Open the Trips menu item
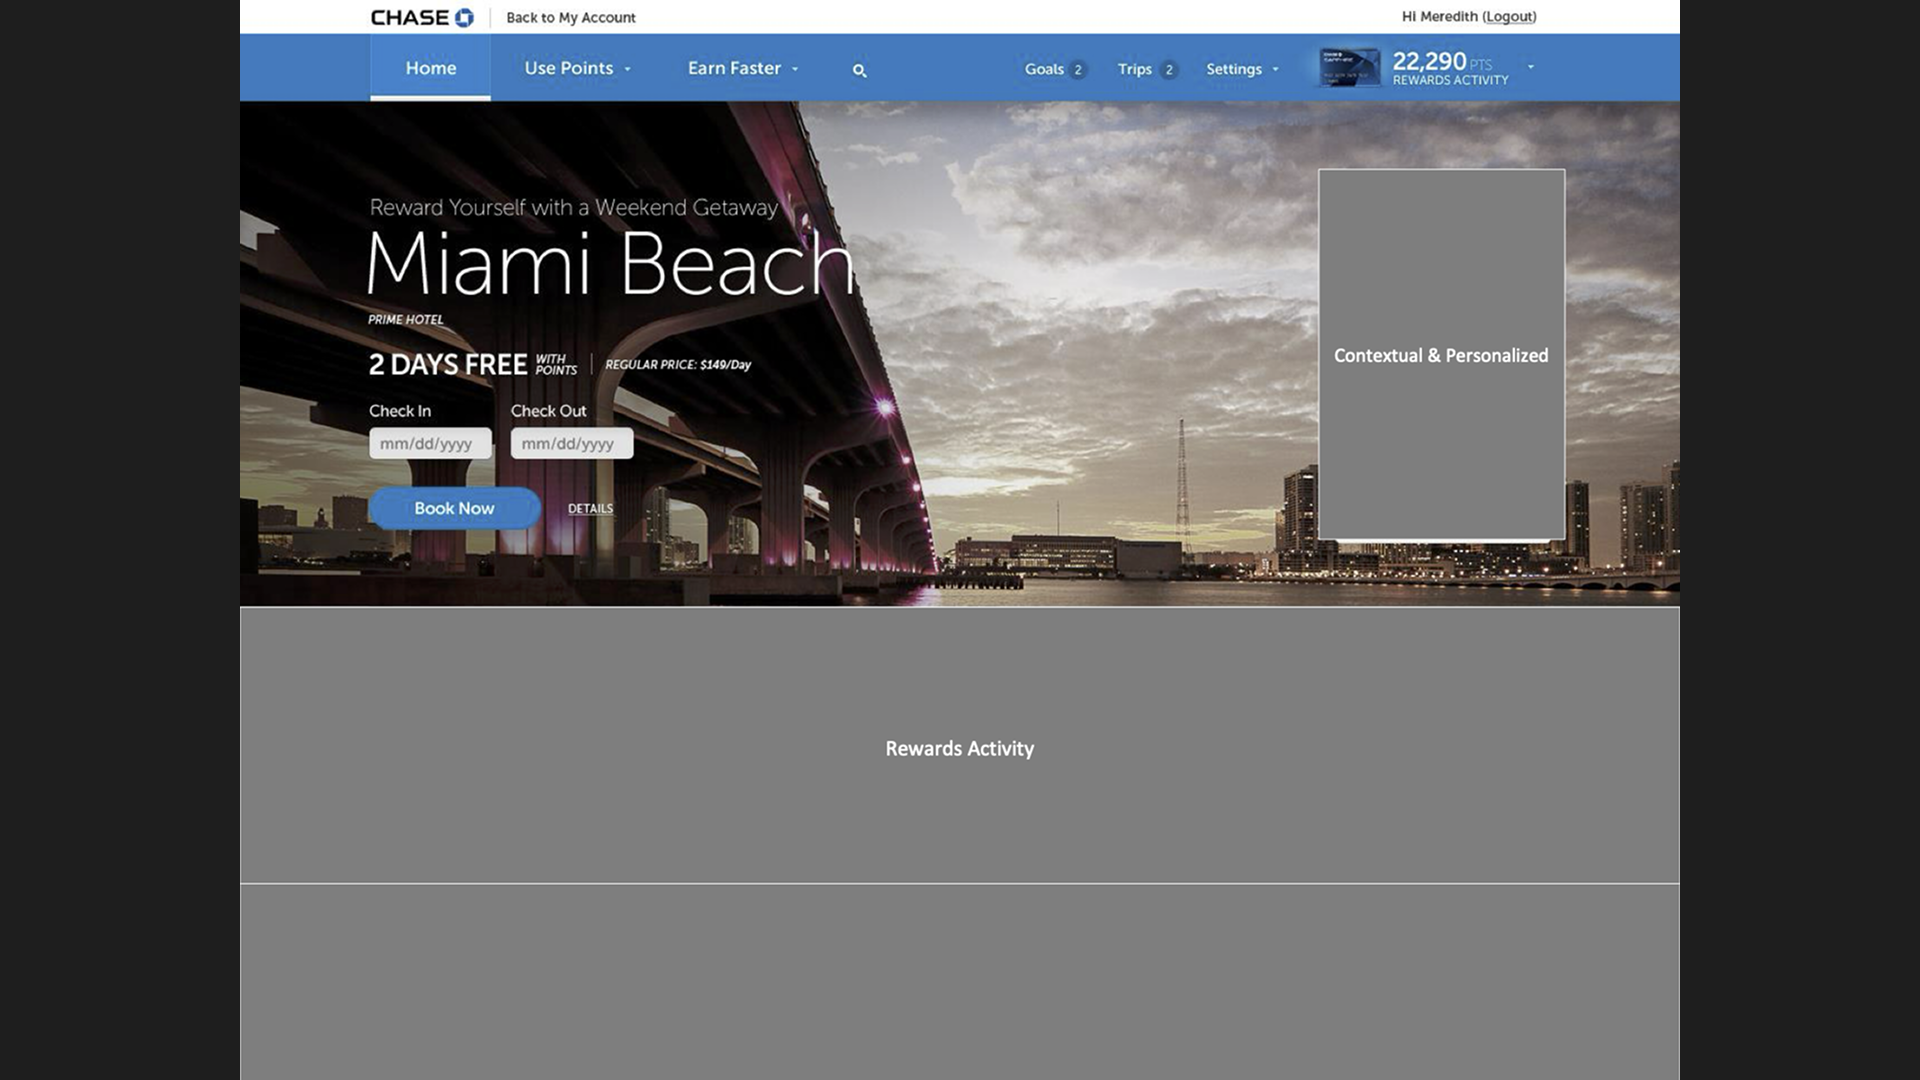This screenshot has width=1920, height=1080. click(1134, 69)
